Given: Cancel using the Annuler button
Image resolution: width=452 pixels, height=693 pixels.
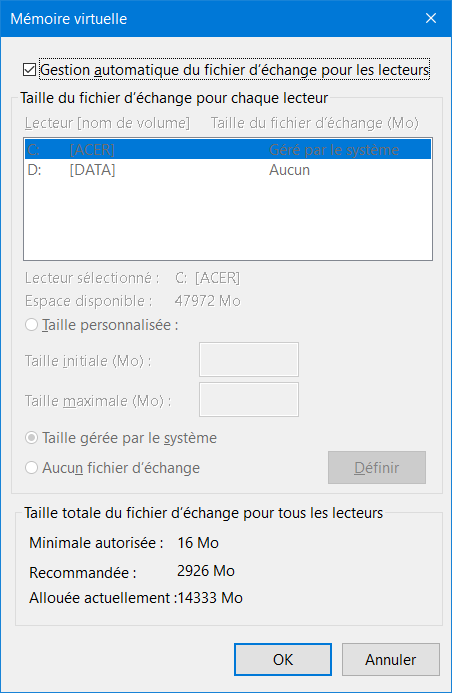Looking at the screenshot, I should click(x=391, y=659).
